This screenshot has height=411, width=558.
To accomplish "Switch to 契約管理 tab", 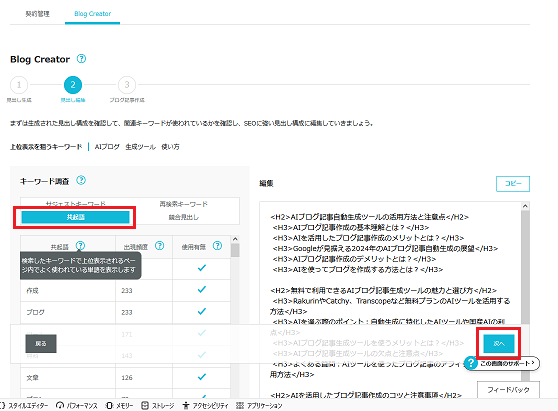I will pyautogui.click(x=37, y=14).
